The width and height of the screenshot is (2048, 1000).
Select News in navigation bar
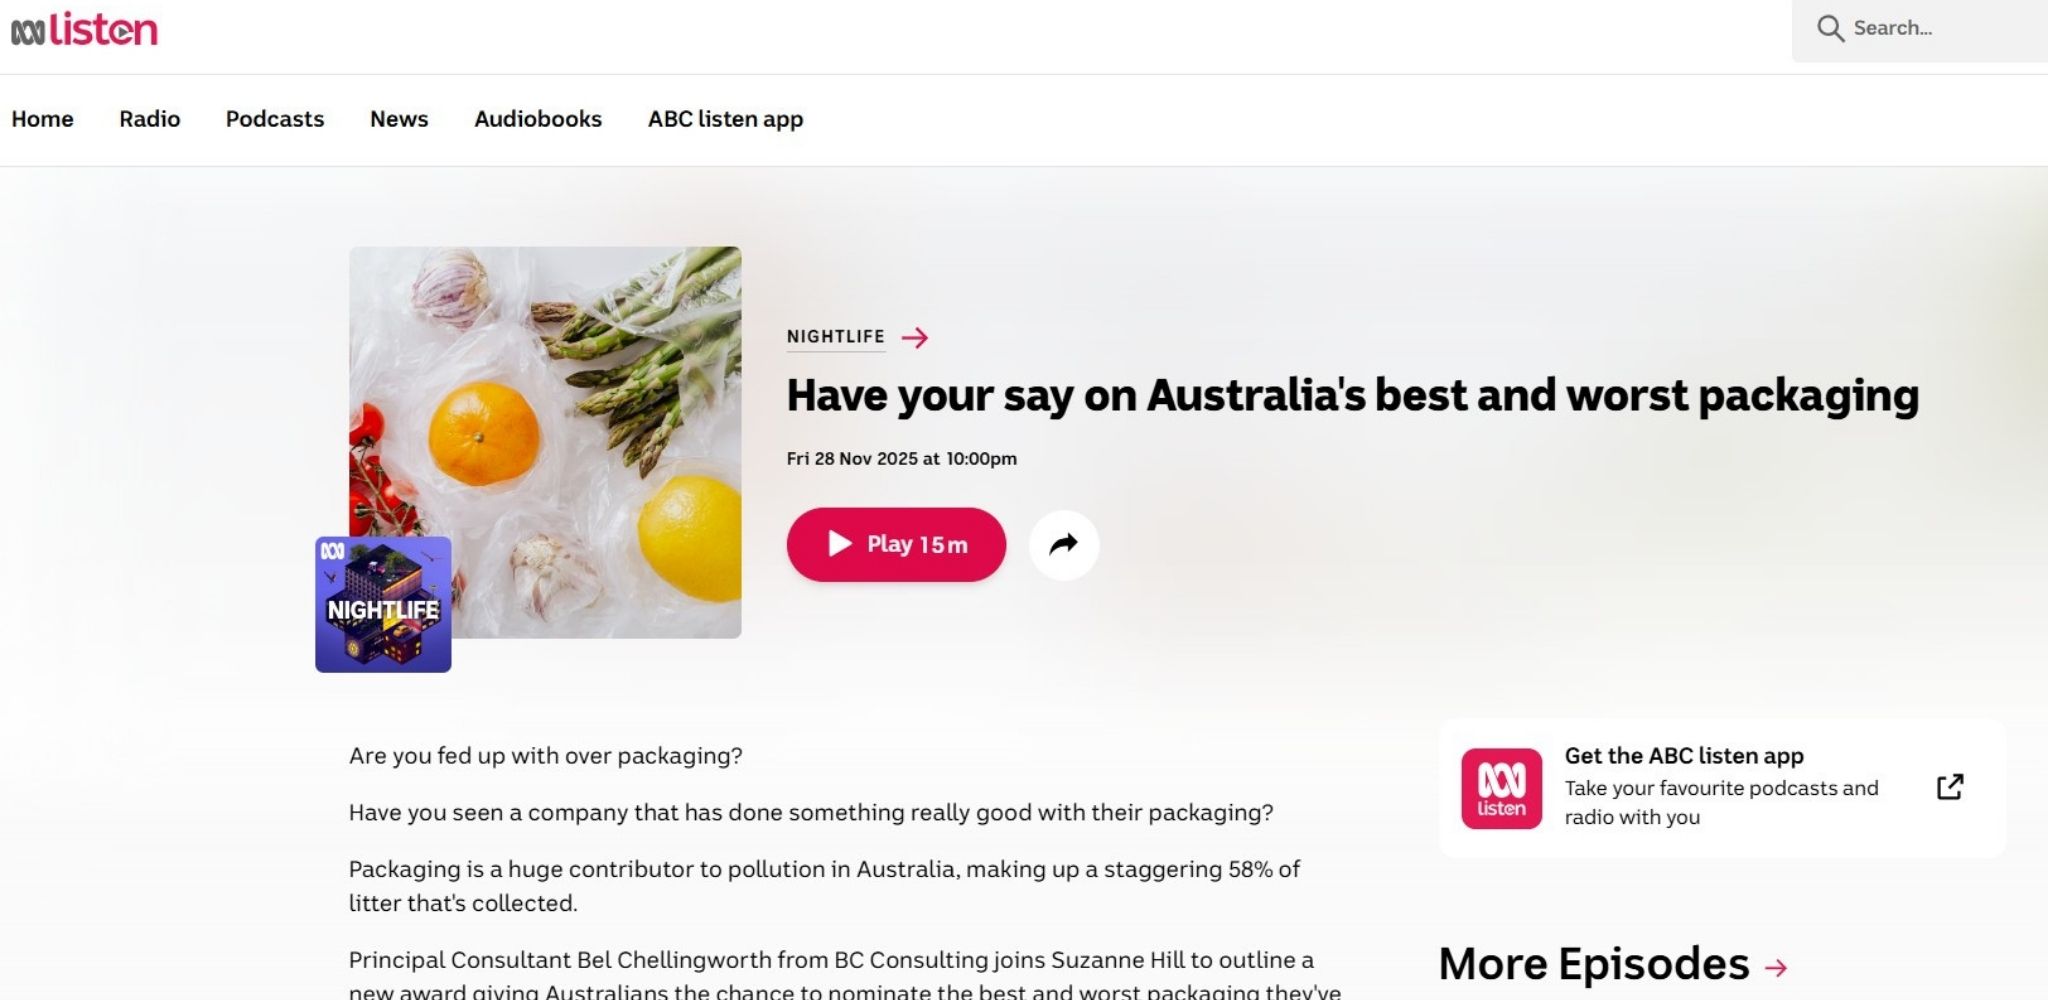[x=399, y=119]
